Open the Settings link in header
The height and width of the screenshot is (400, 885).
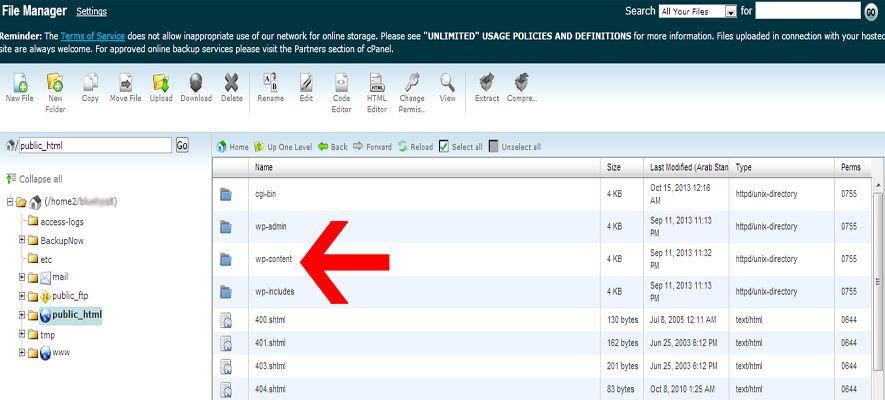(x=91, y=12)
